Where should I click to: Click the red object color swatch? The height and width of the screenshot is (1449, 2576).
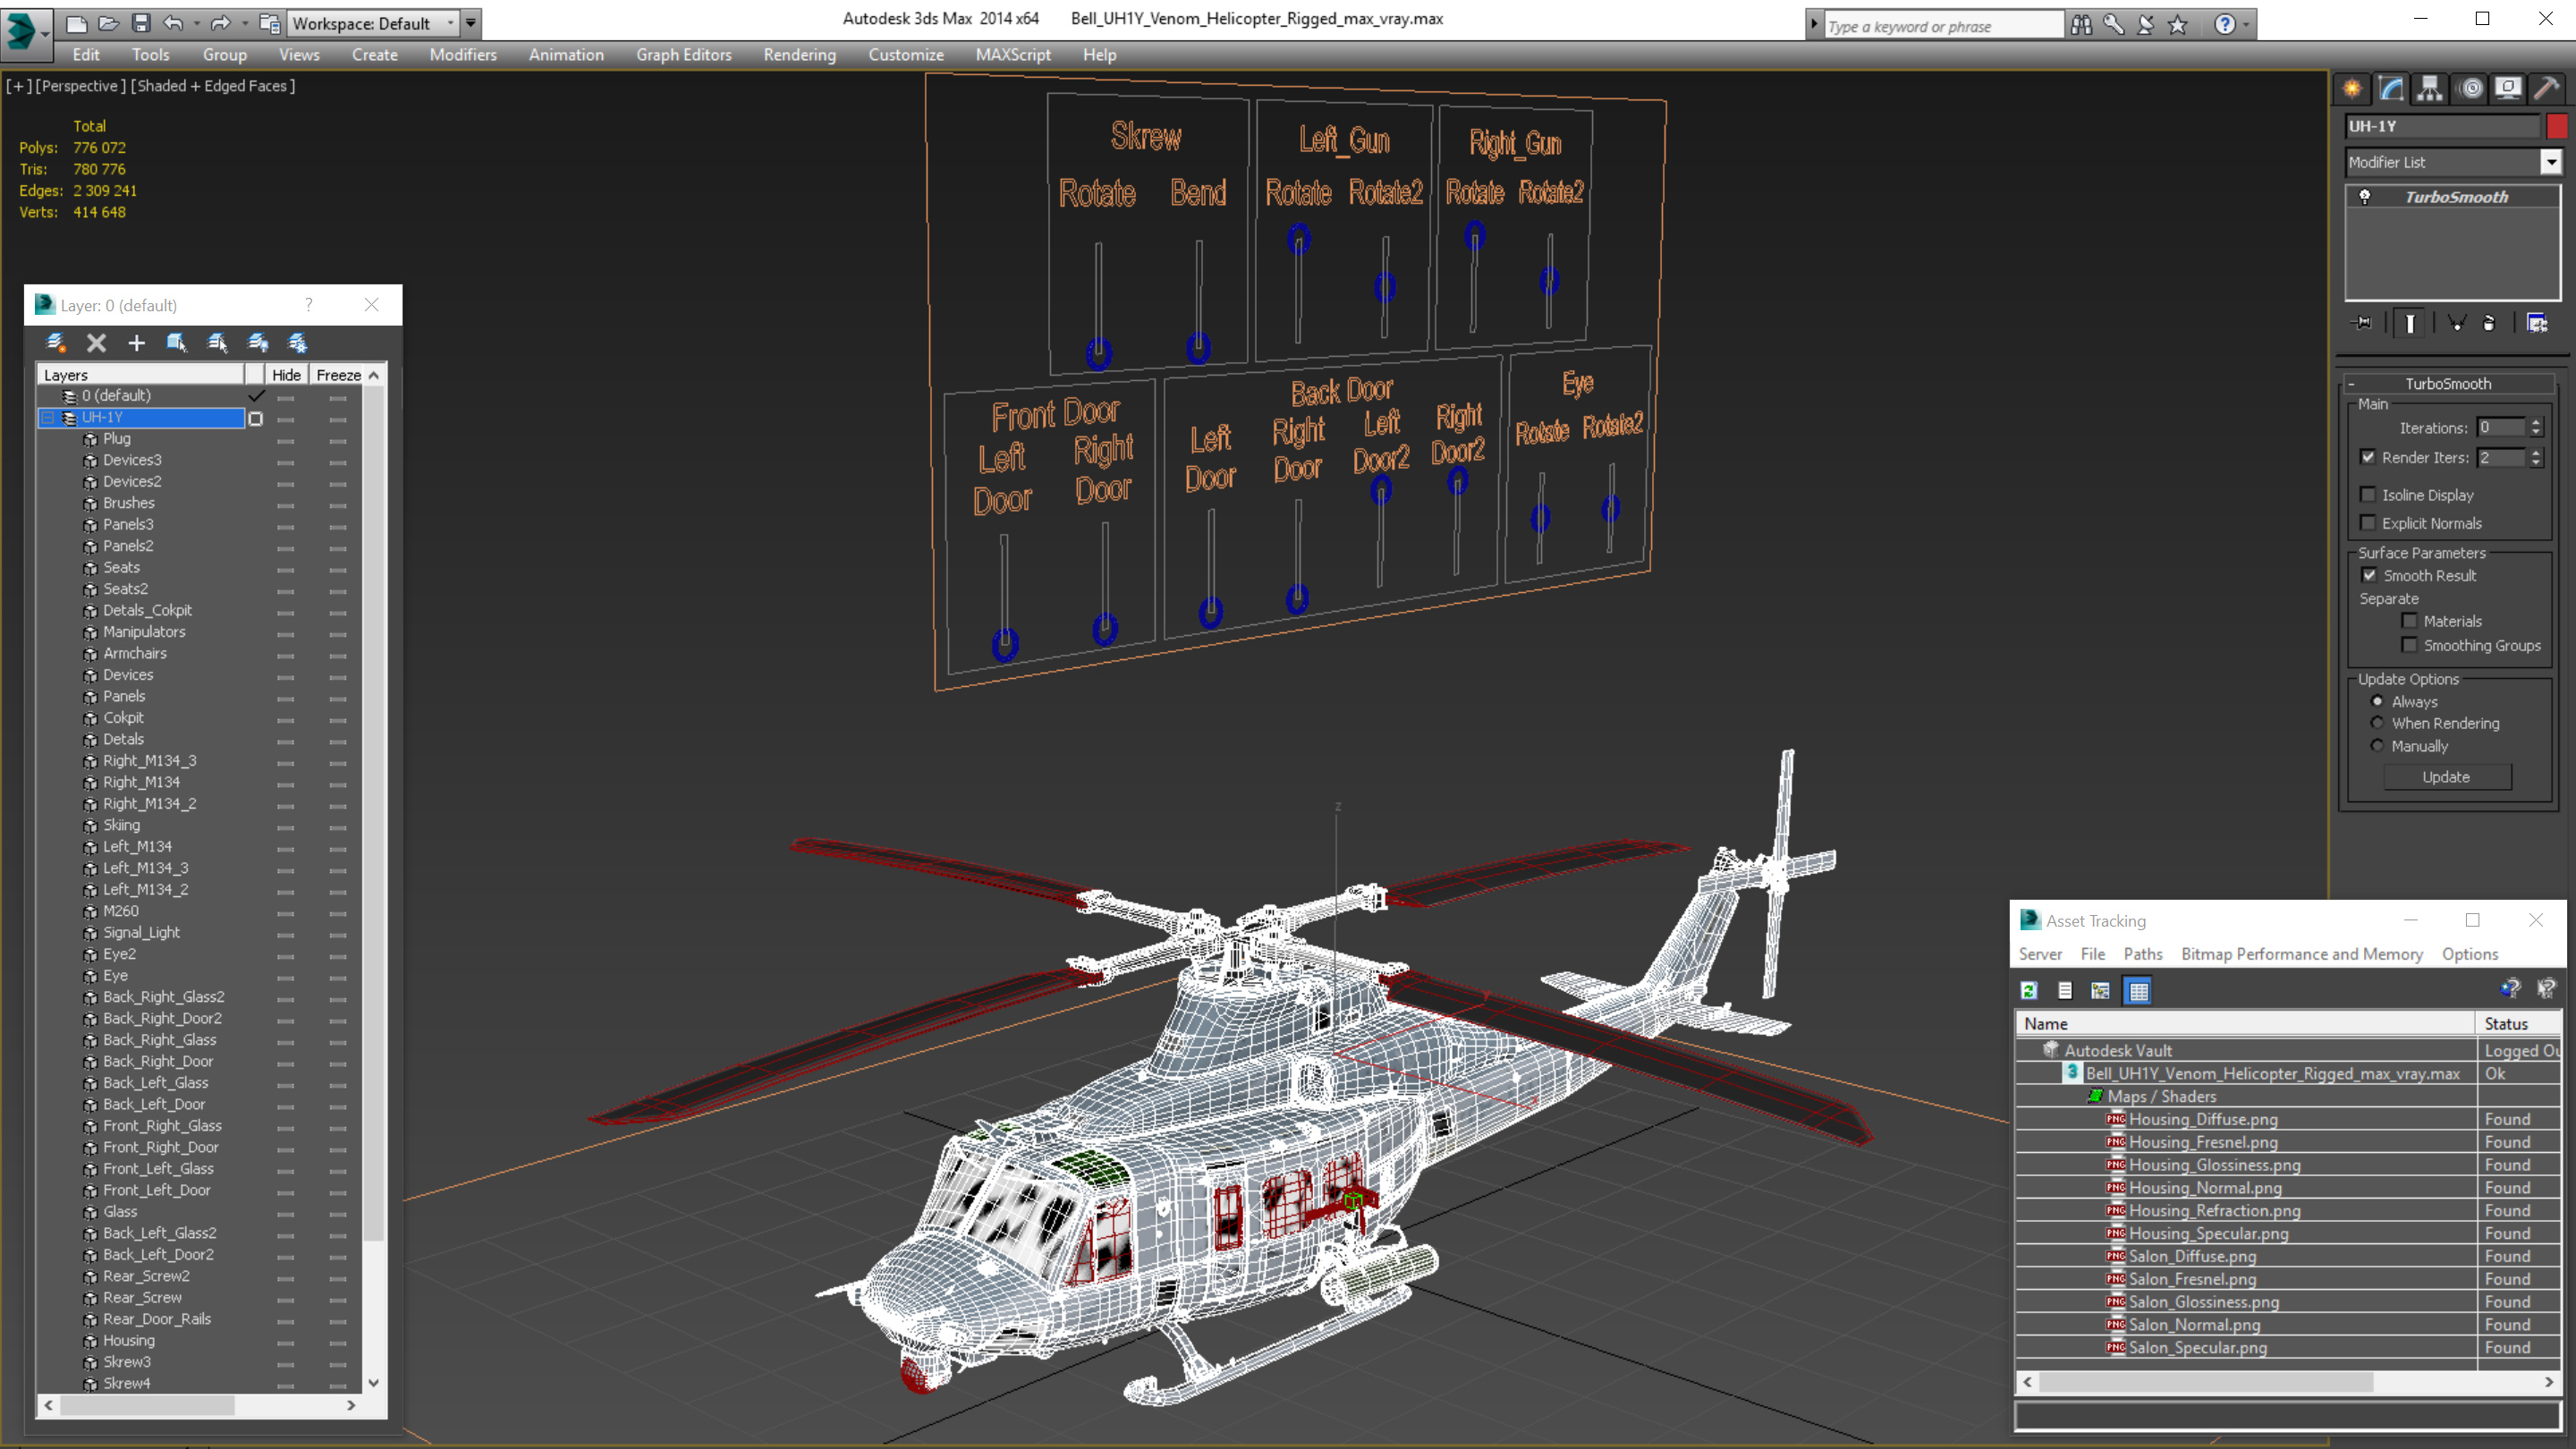click(2557, 126)
